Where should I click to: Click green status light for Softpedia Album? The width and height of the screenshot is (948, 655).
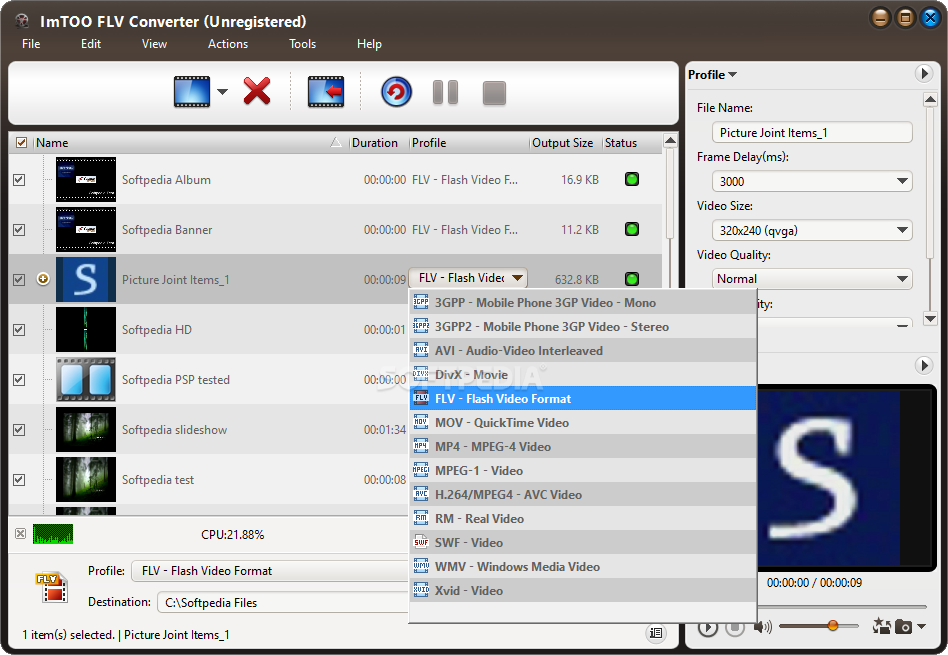[x=632, y=179]
